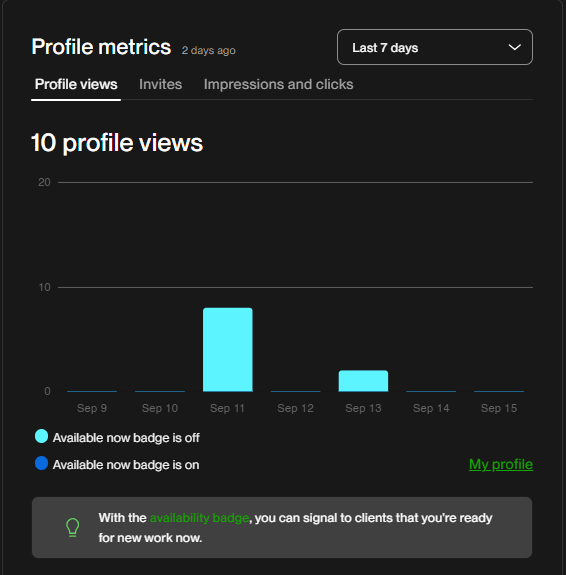This screenshot has height=575, width=566.
Task: Click the Sep 12 axis label
Action: click(296, 408)
